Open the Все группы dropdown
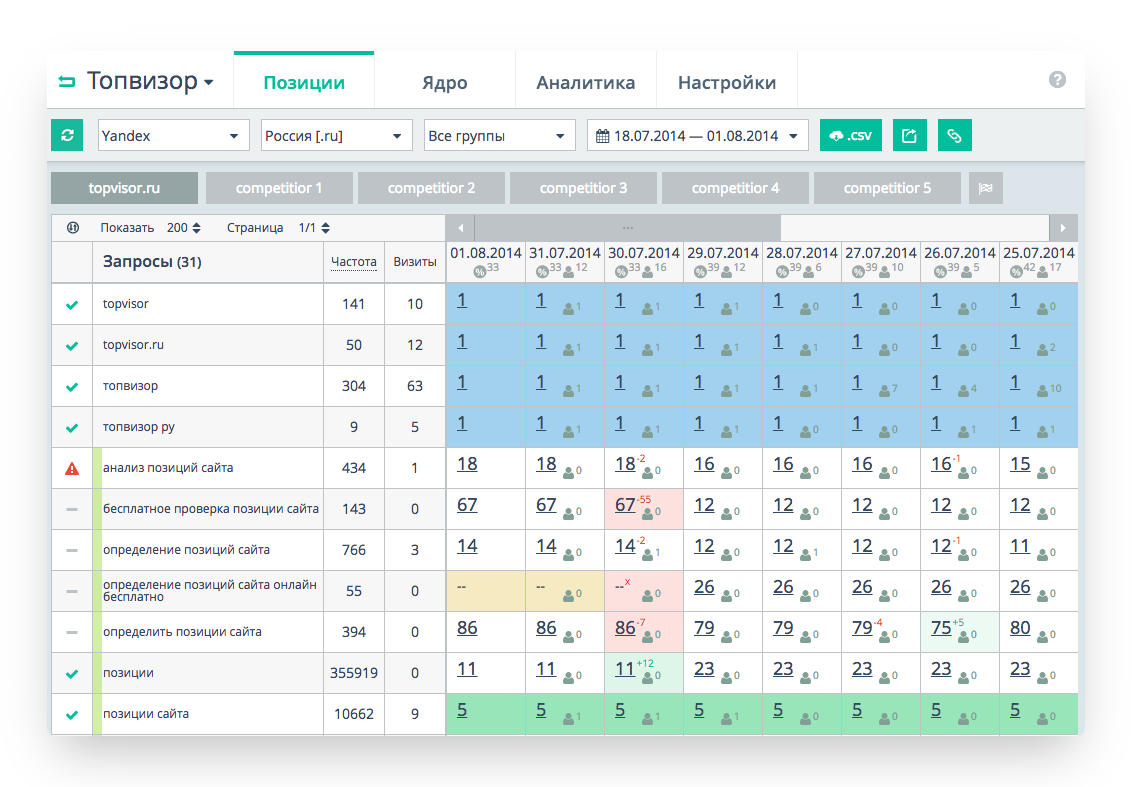This screenshot has height=787, width=1132. click(x=499, y=135)
